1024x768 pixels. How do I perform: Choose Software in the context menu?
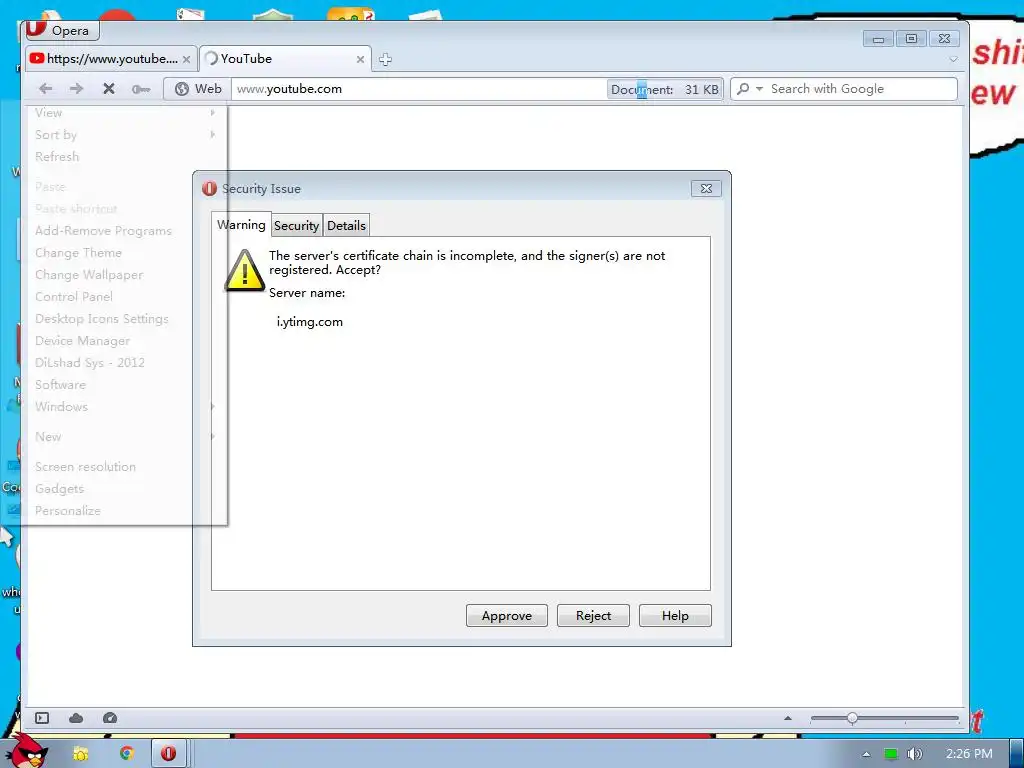click(124, 385)
